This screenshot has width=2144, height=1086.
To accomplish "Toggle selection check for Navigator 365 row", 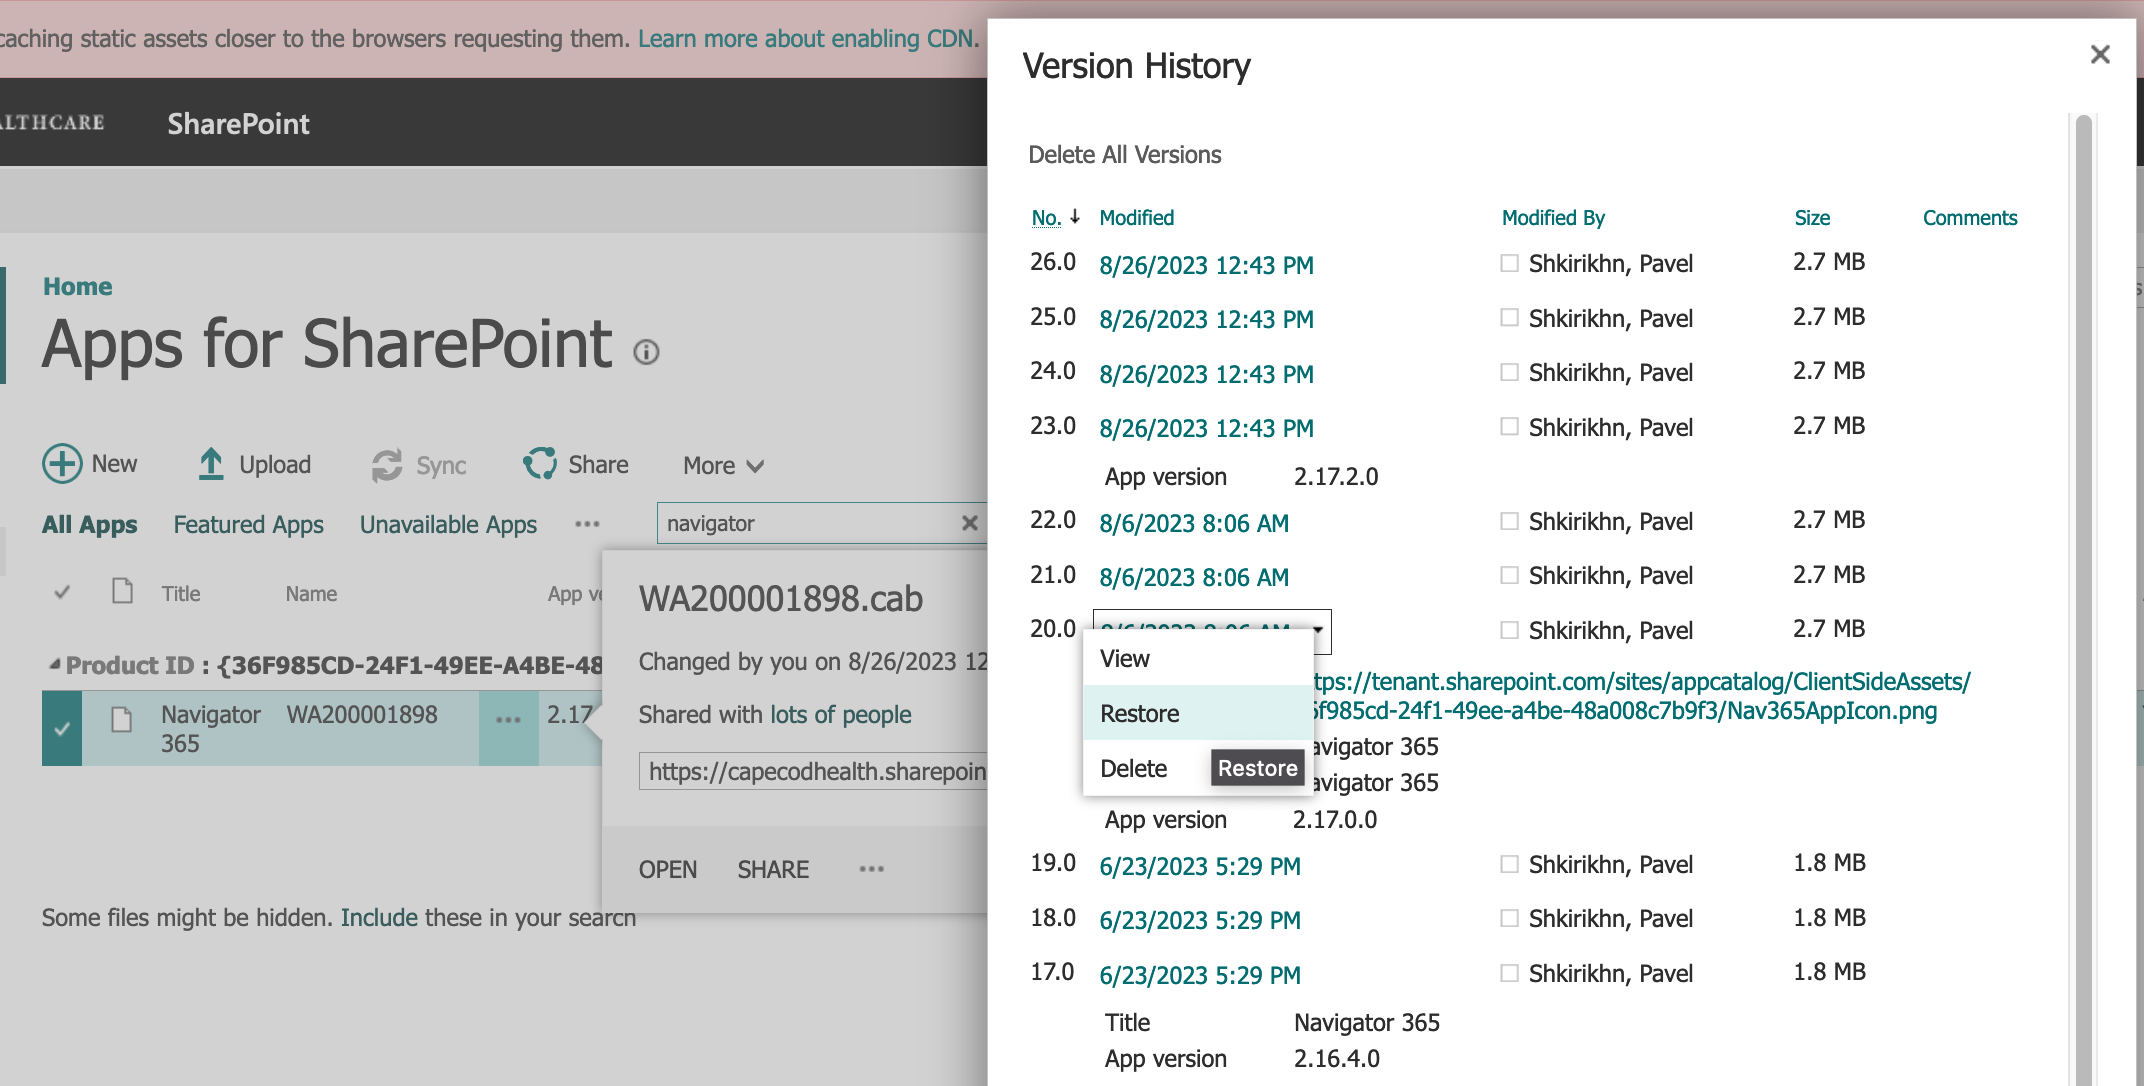I will (x=62, y=728).
